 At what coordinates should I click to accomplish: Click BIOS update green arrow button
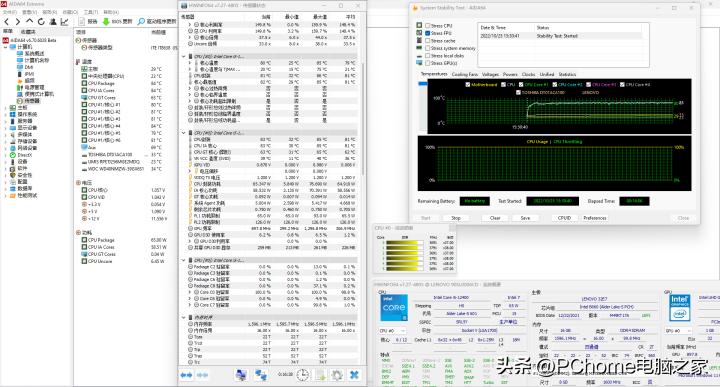(118, 22)
